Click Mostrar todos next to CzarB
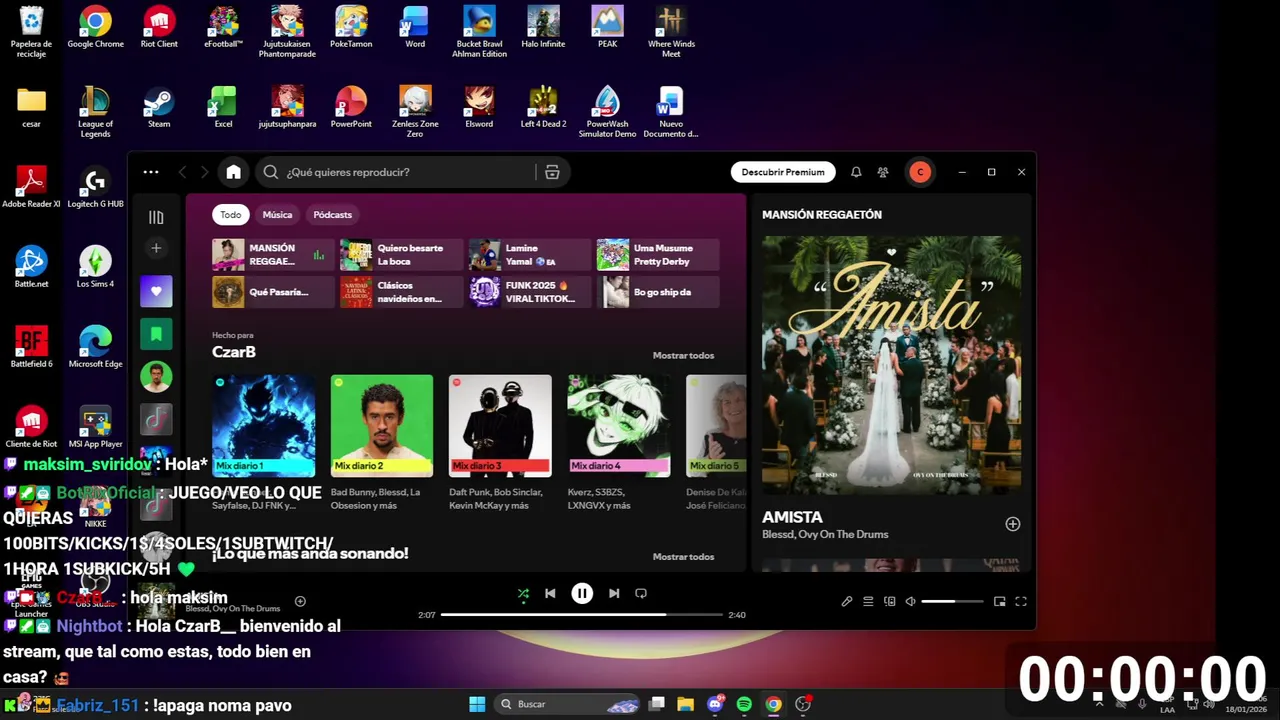Image resolution: width=1280 pixels, height=720 pixels. click(x=683, y=355)
